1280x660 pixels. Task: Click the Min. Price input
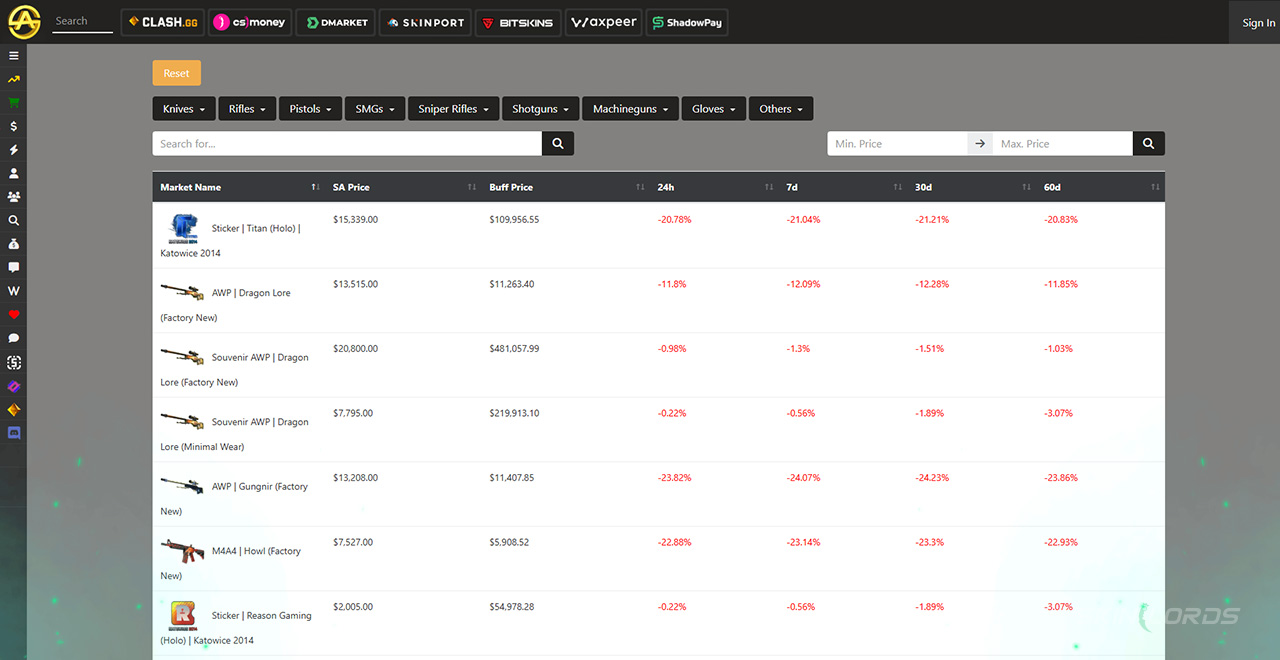click(897, 144)
